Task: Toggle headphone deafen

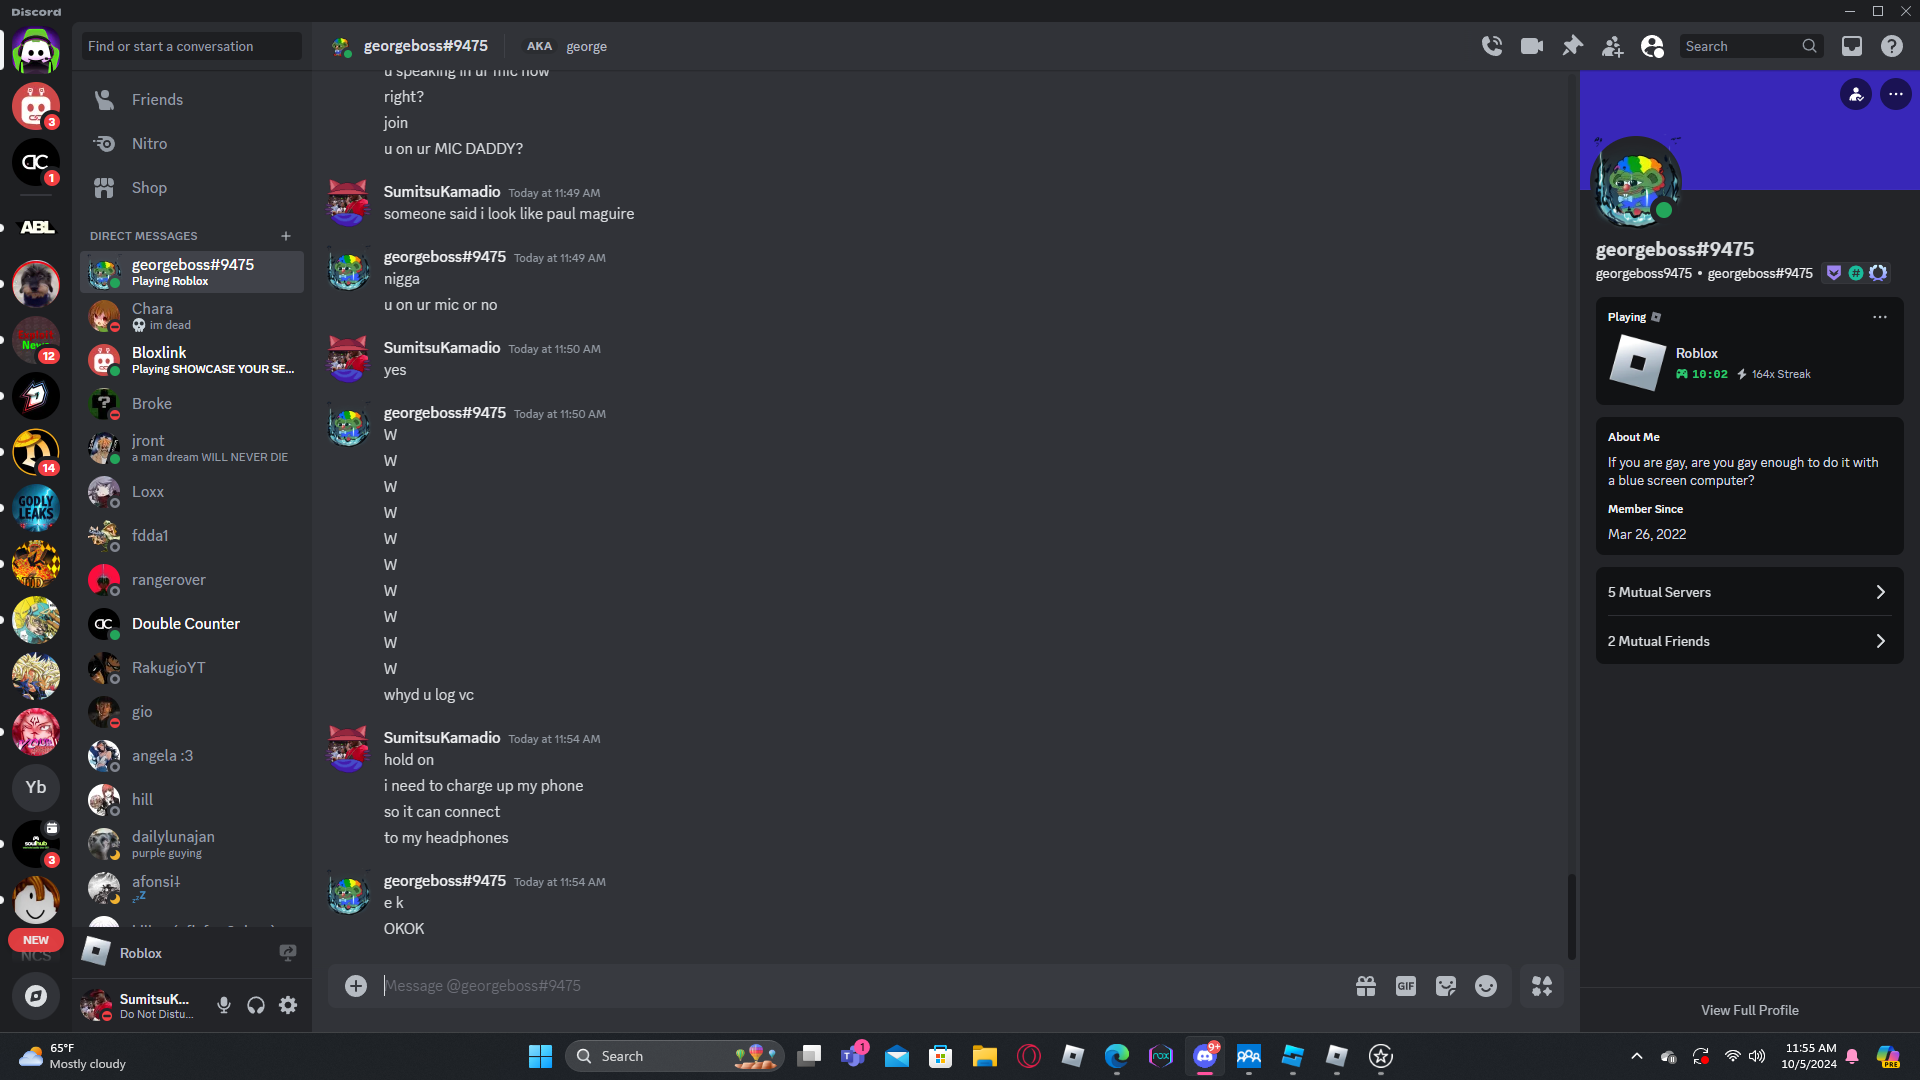Action: [x=256, y=1005]
